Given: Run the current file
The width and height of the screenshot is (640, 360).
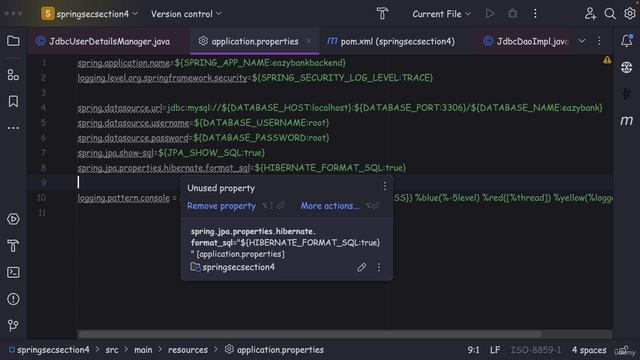Looking at the screenshot, I should point(490,14).
